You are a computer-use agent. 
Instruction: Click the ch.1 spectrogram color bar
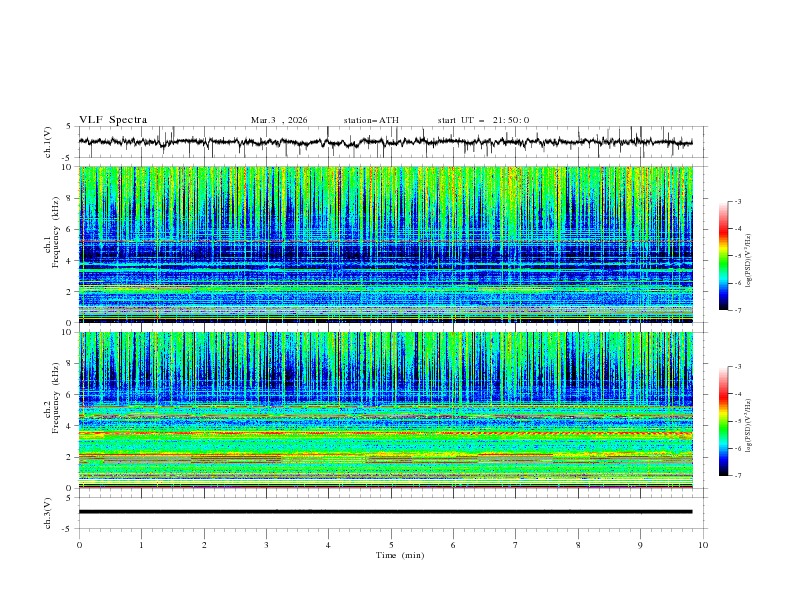coord(723,256)
